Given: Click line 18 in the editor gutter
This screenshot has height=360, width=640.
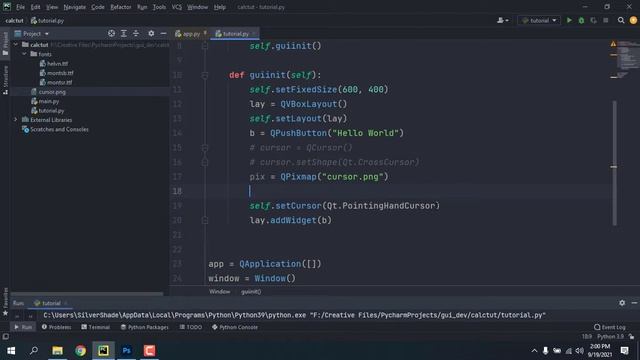Looking at the screenshot, I should (177, 191).
